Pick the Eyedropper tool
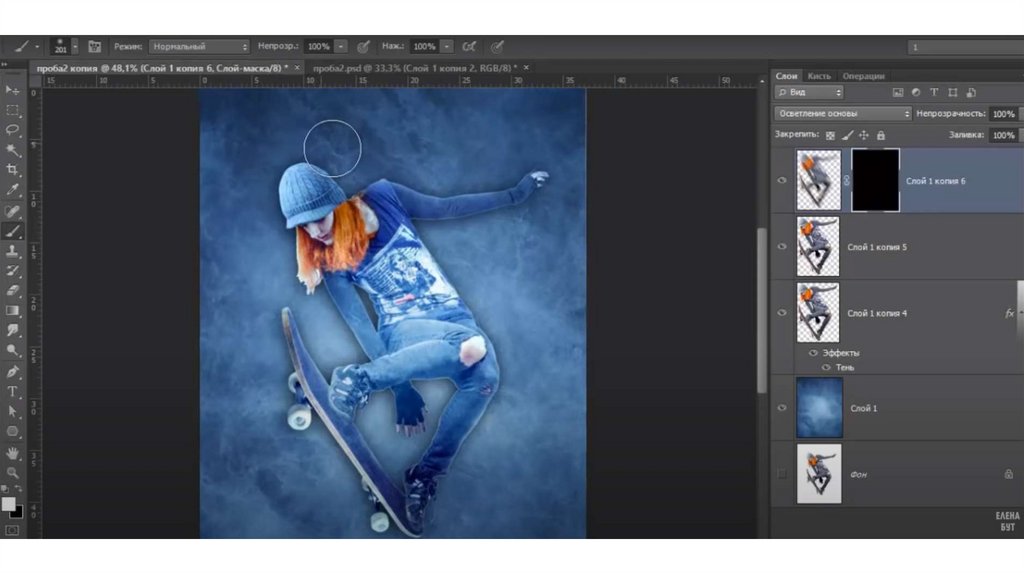This screenshot has width=1024, height=574. click(13, 190)
